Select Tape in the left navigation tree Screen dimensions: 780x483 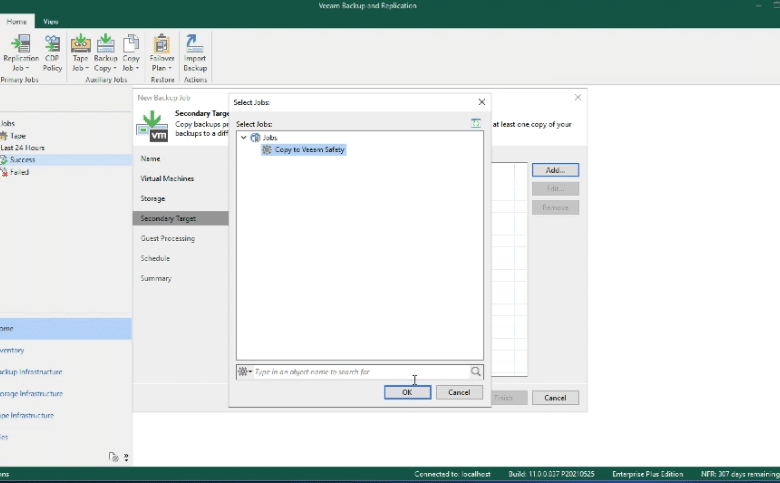[13, 136]
